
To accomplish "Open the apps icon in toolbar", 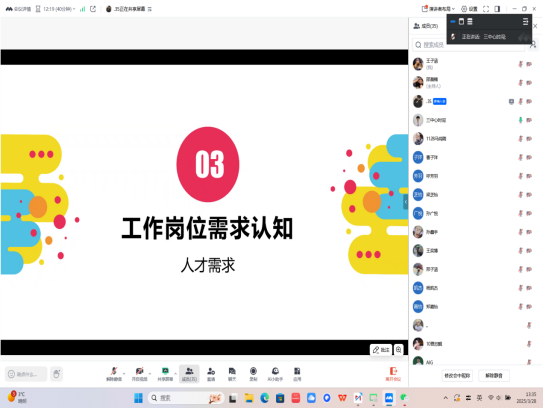I will (297, 374).
